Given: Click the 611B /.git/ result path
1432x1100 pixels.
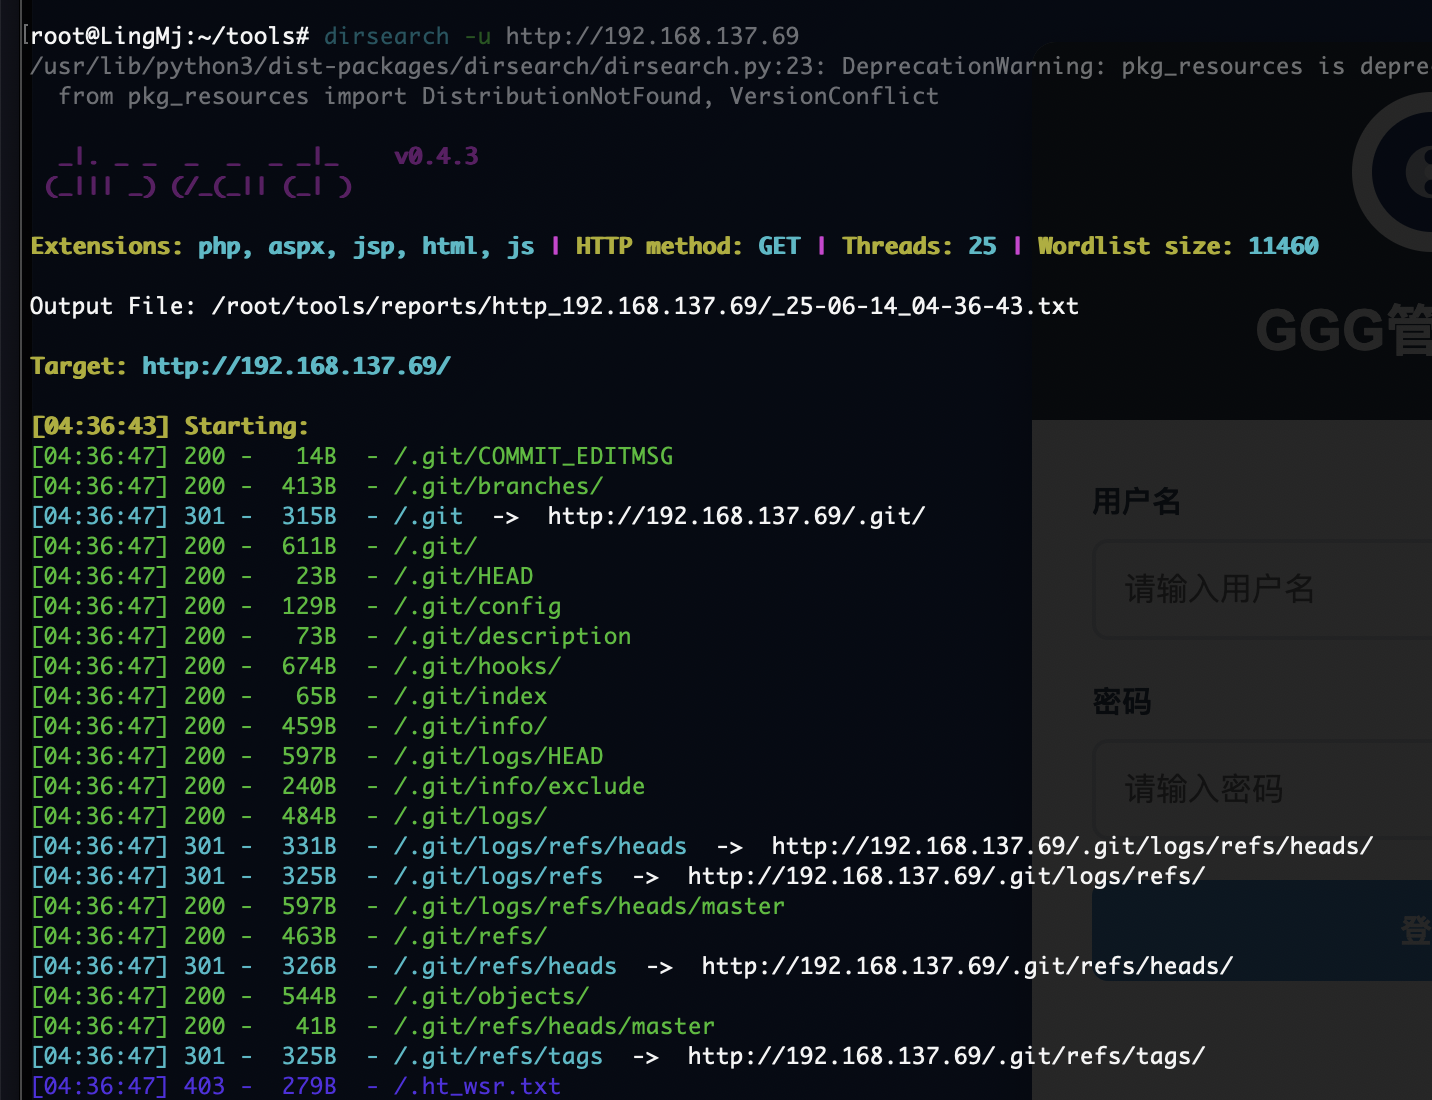Looking at the screenshot, I should coord(435,546).
